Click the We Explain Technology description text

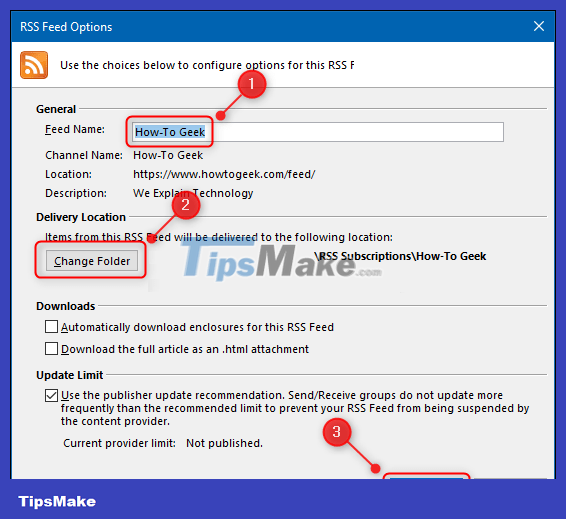[193, 193]
